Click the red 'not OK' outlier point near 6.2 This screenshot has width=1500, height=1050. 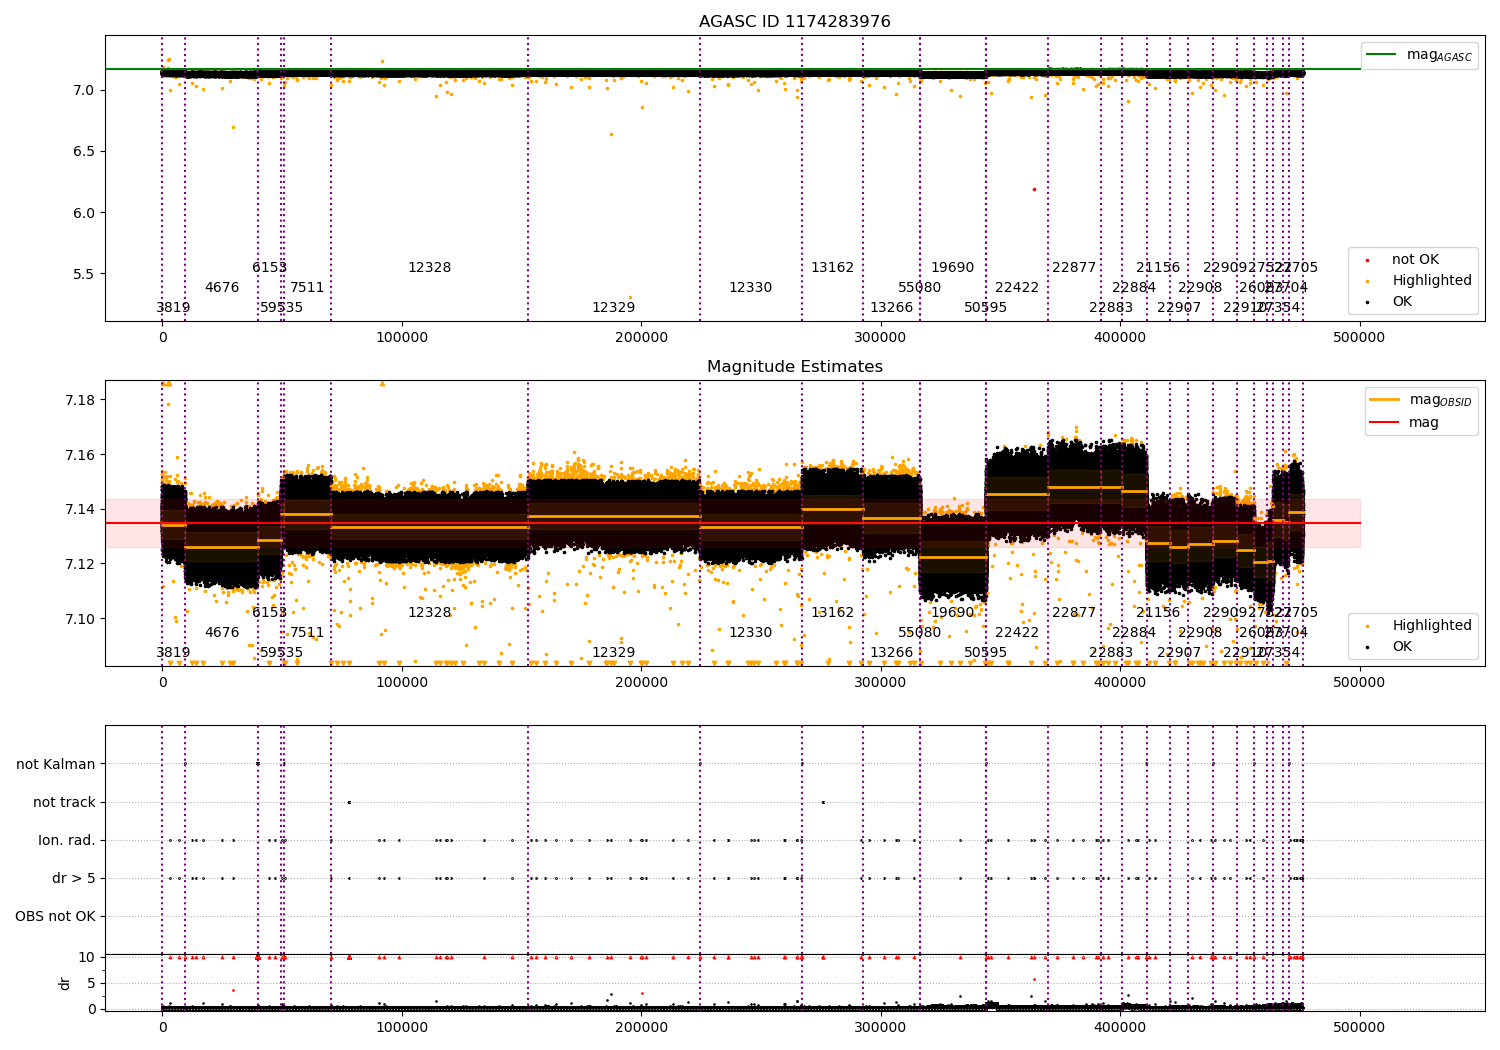coord(1034,189)
